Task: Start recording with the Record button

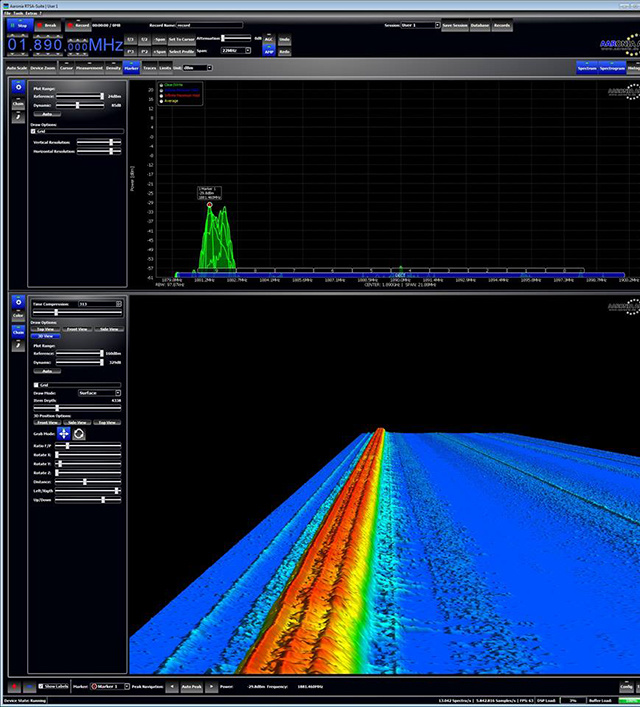Action: coord(78,25)
